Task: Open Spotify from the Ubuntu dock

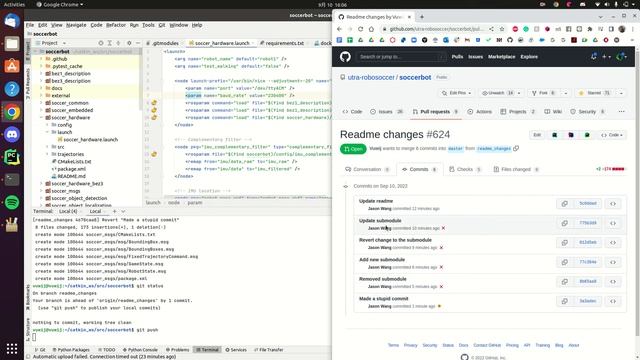Action: (x=12, y=202)
